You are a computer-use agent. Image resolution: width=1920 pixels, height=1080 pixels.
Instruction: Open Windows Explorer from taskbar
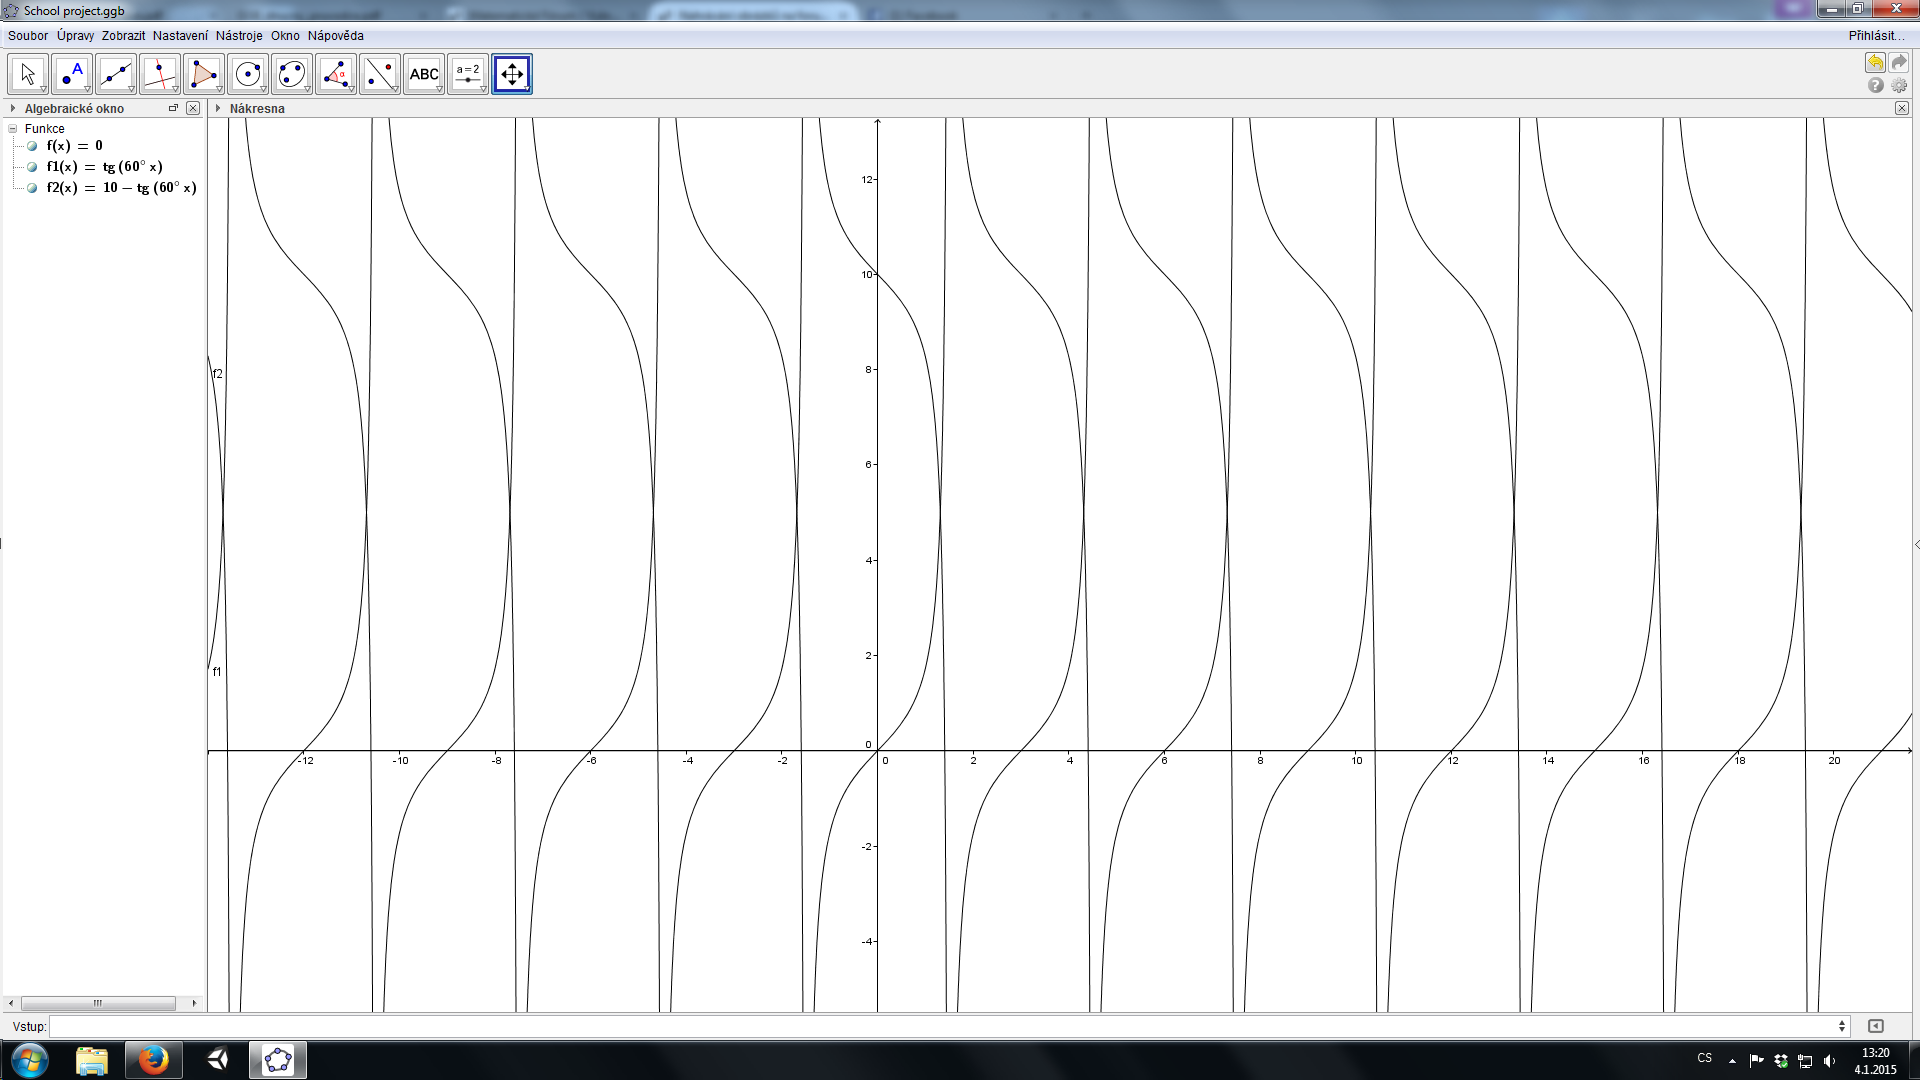point(92,1060)
